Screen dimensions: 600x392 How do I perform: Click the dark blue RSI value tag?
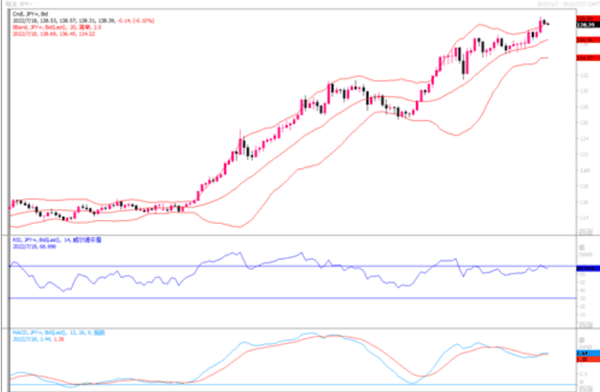(588, 269)
